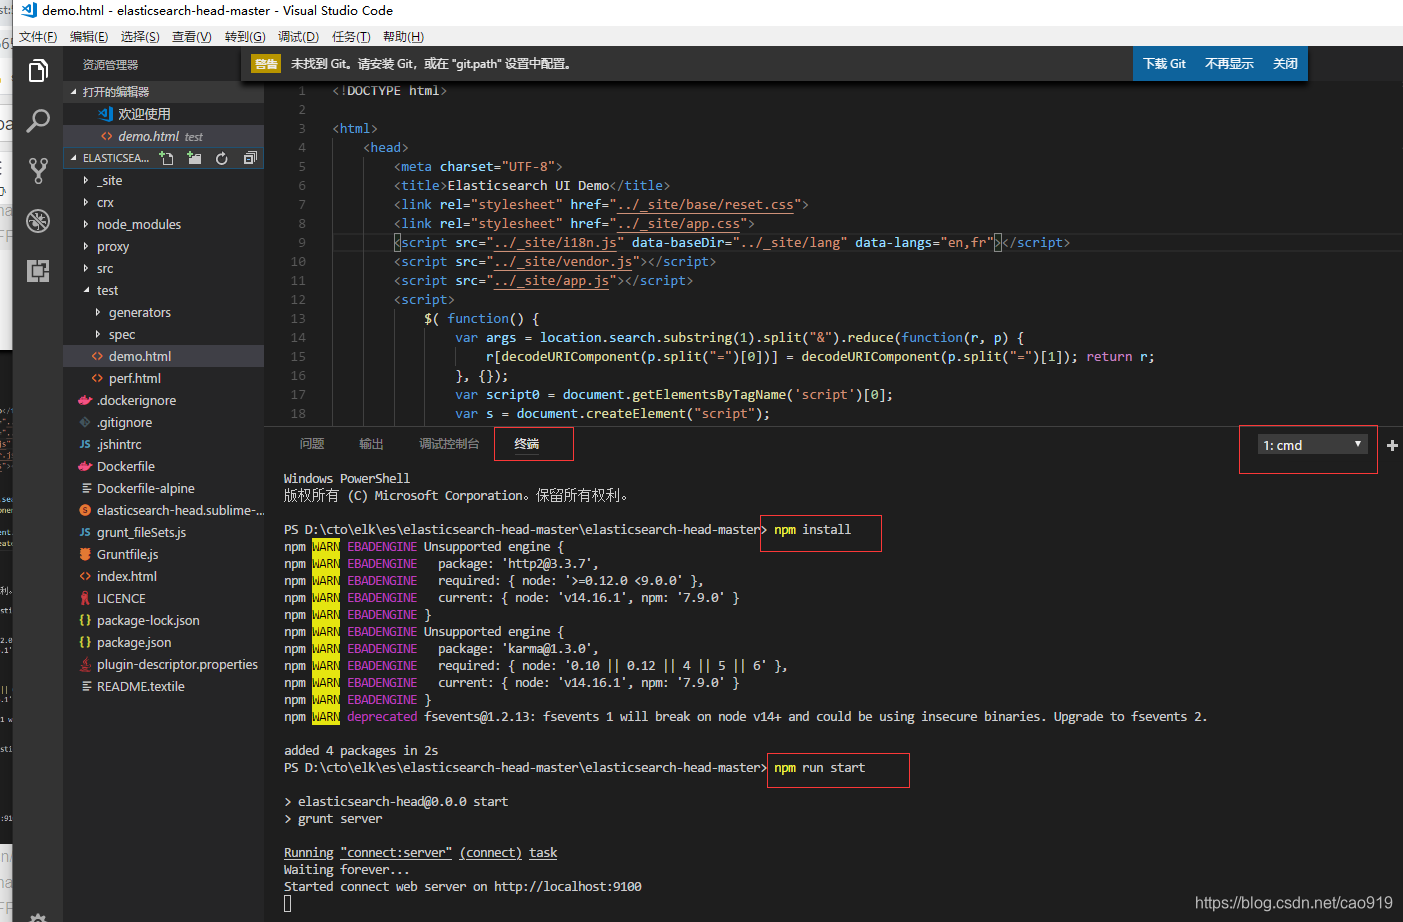
Task: Collapse the Open Editors section
Action: coord(163,91)
